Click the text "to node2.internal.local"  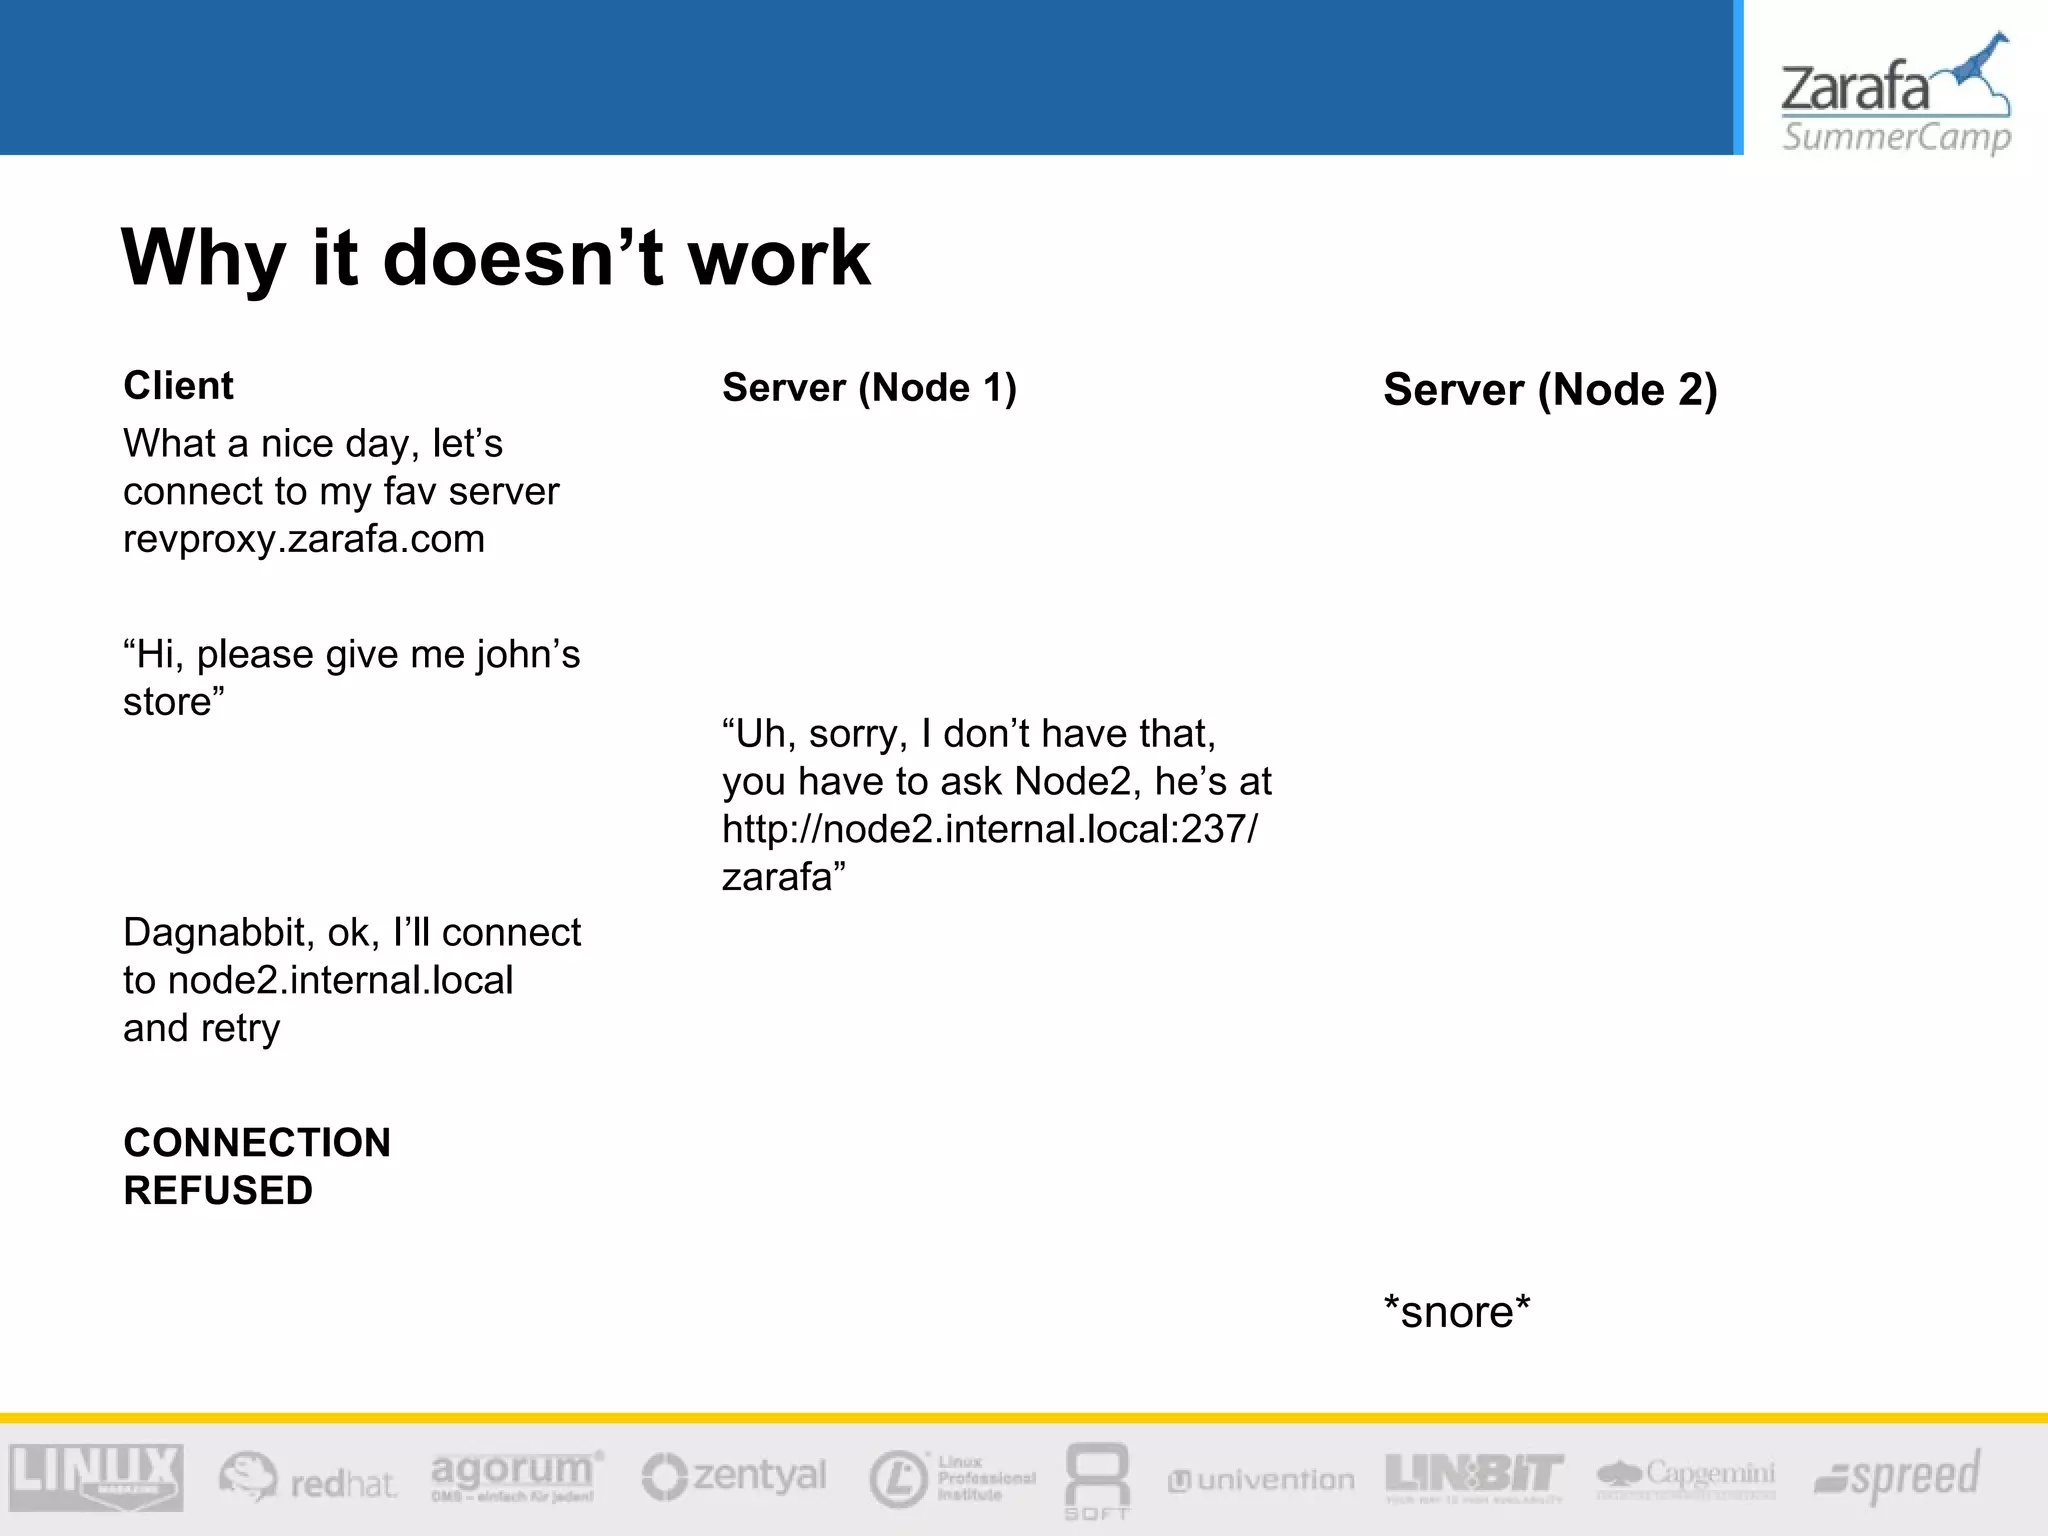(x=318, y=980)
